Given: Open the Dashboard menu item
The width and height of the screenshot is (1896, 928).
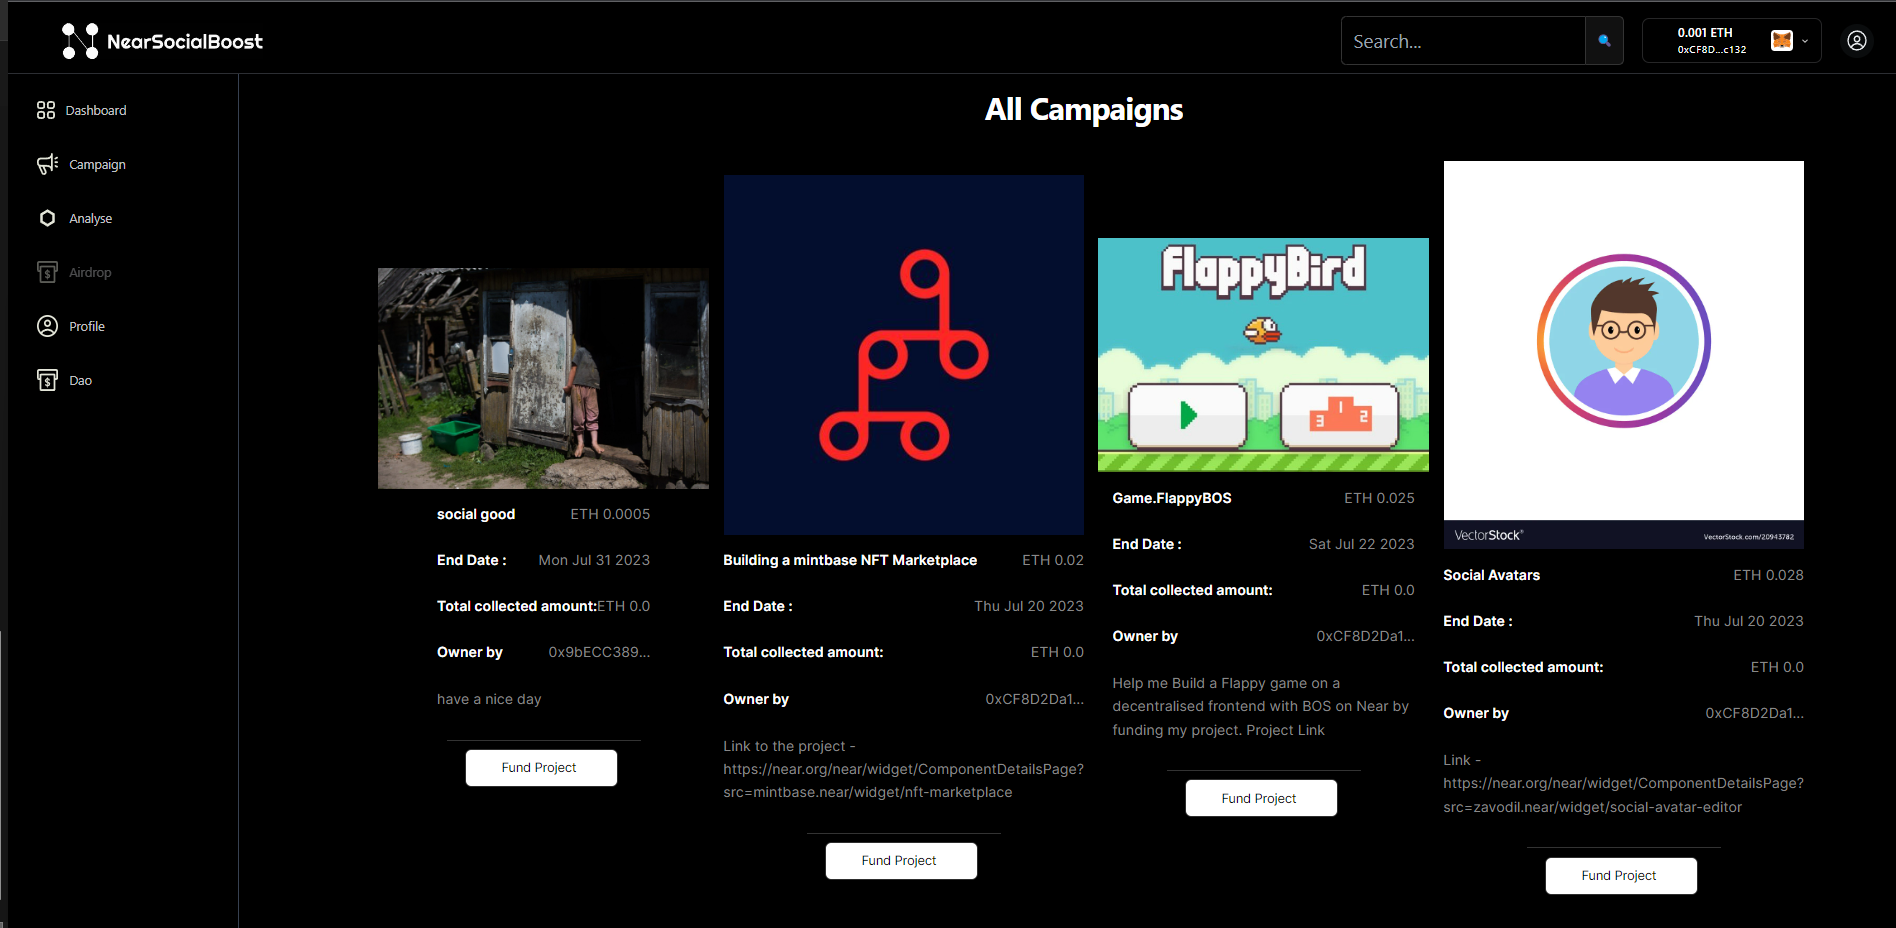Looking at the screenshot, I should [96, 110].
